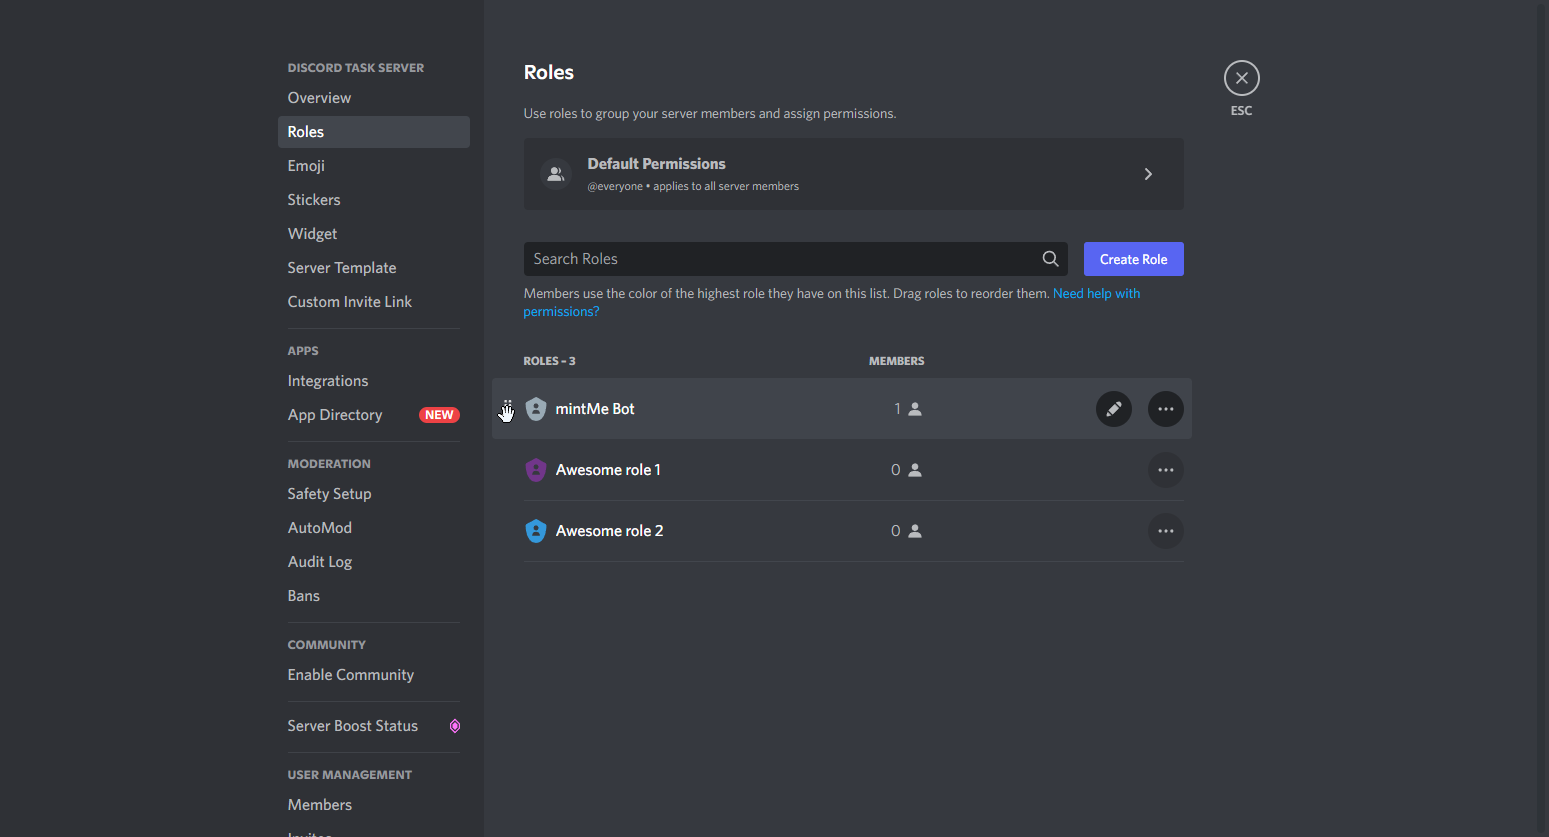Open the App Directory marked NEW
Image resolution: width=1549 pixels, height=837 pixels.
[335, 415]
